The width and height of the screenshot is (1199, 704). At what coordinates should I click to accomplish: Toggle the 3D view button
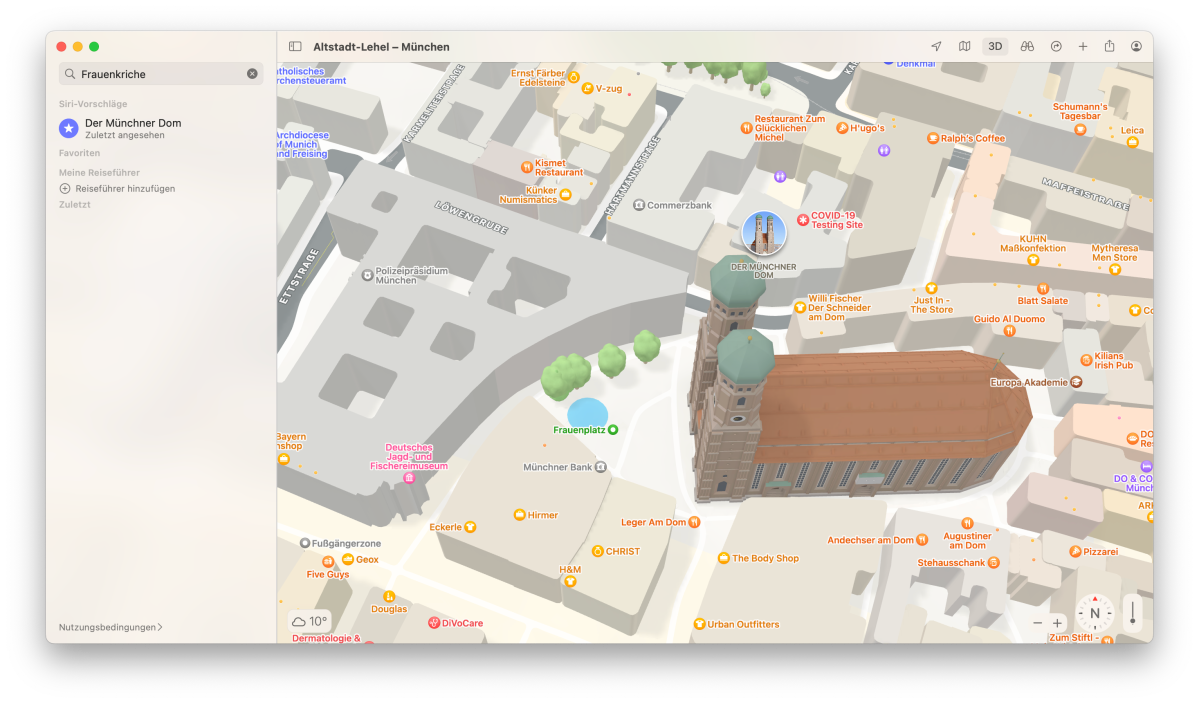pyautogui.click(x=995, y=47)
